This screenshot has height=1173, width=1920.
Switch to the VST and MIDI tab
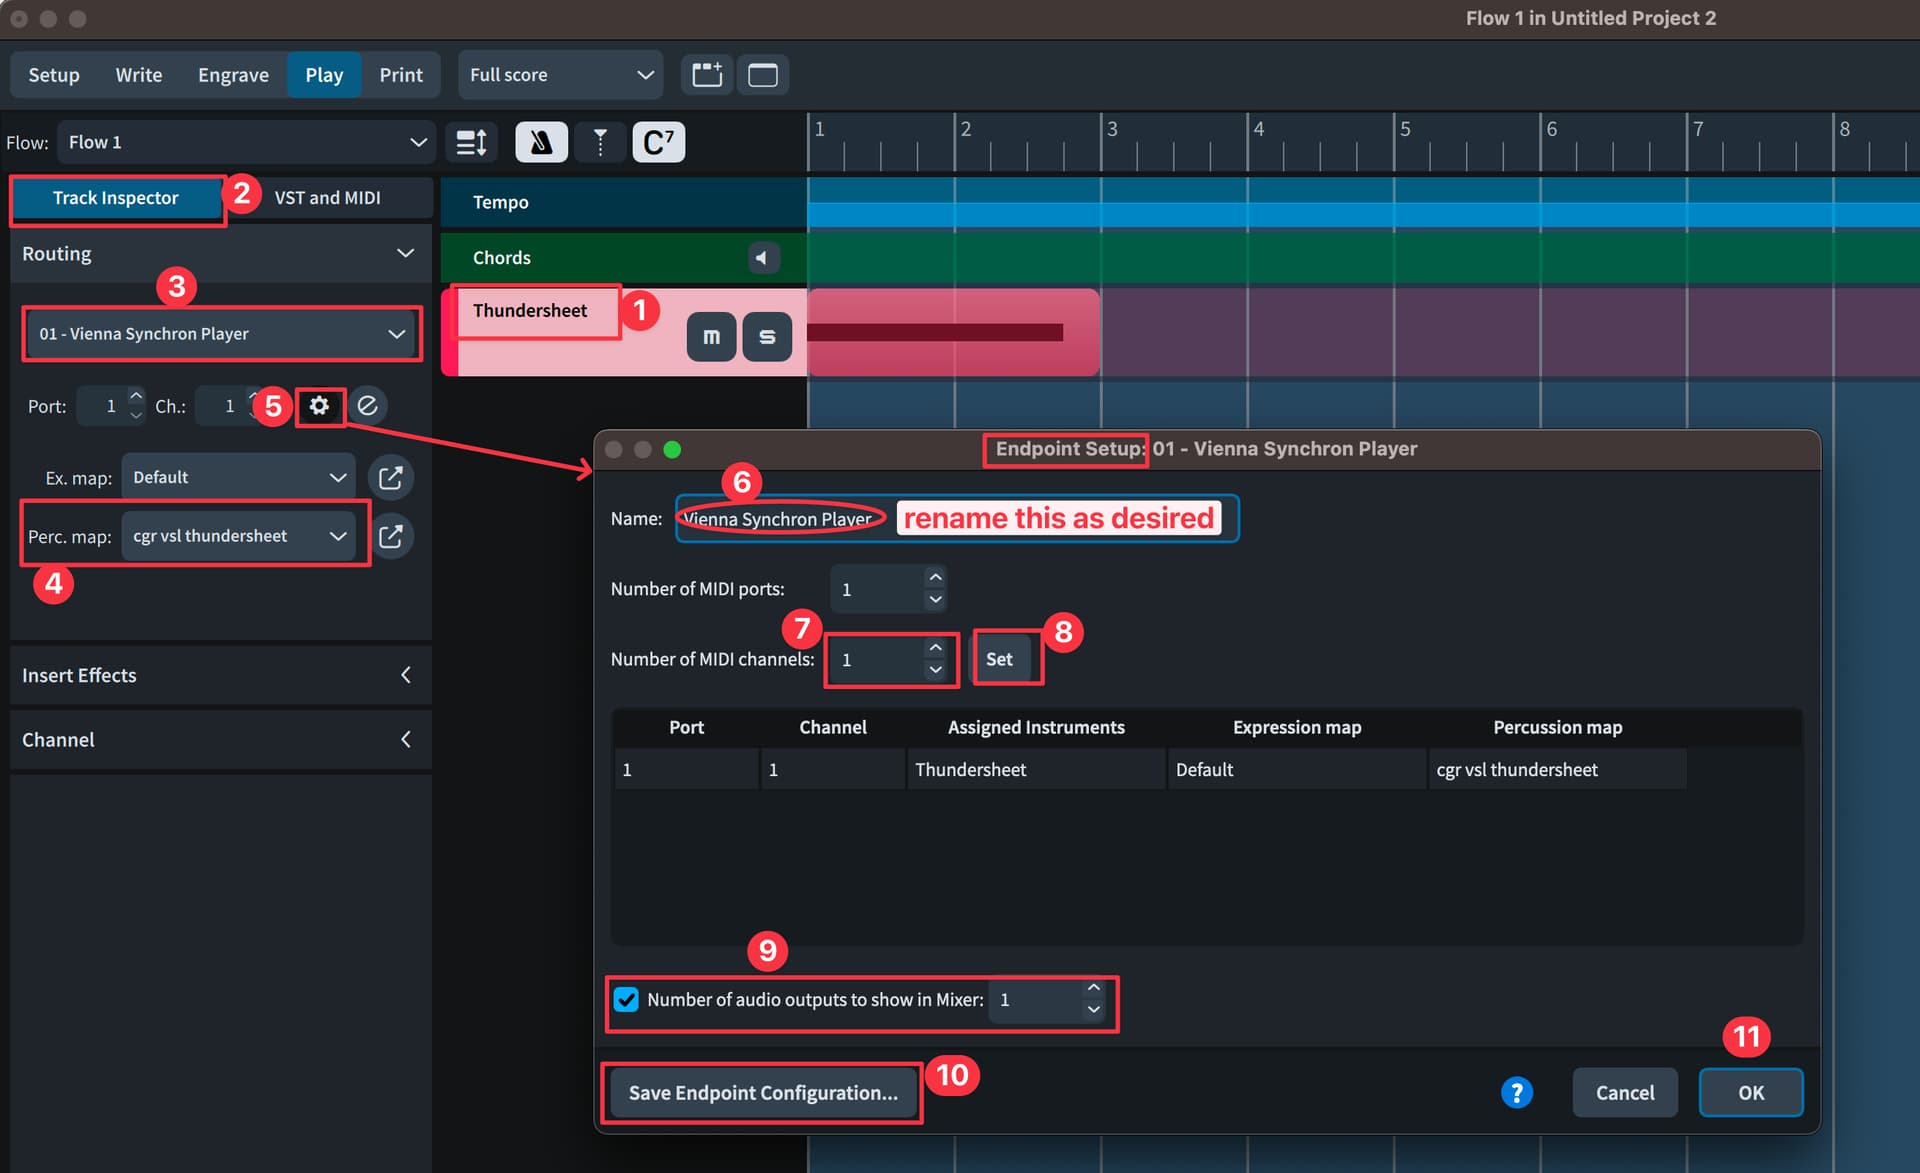327,198
